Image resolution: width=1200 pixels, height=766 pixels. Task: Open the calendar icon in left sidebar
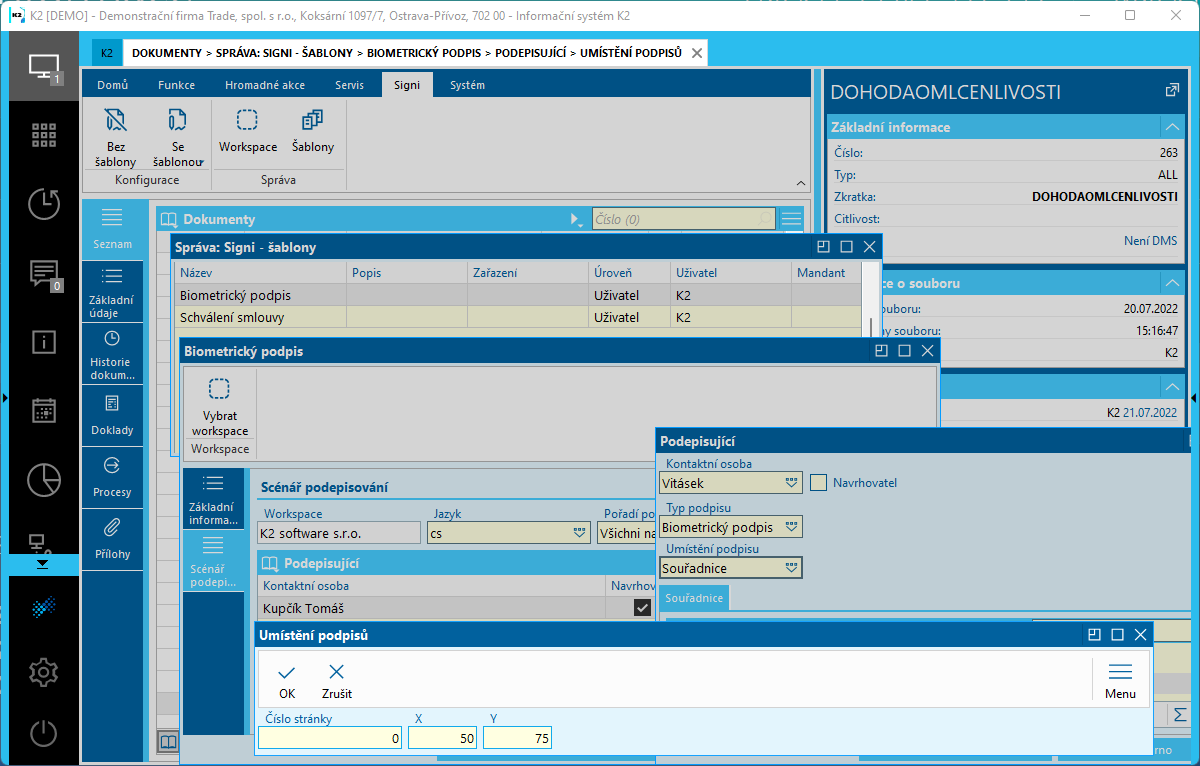[43, 411]
